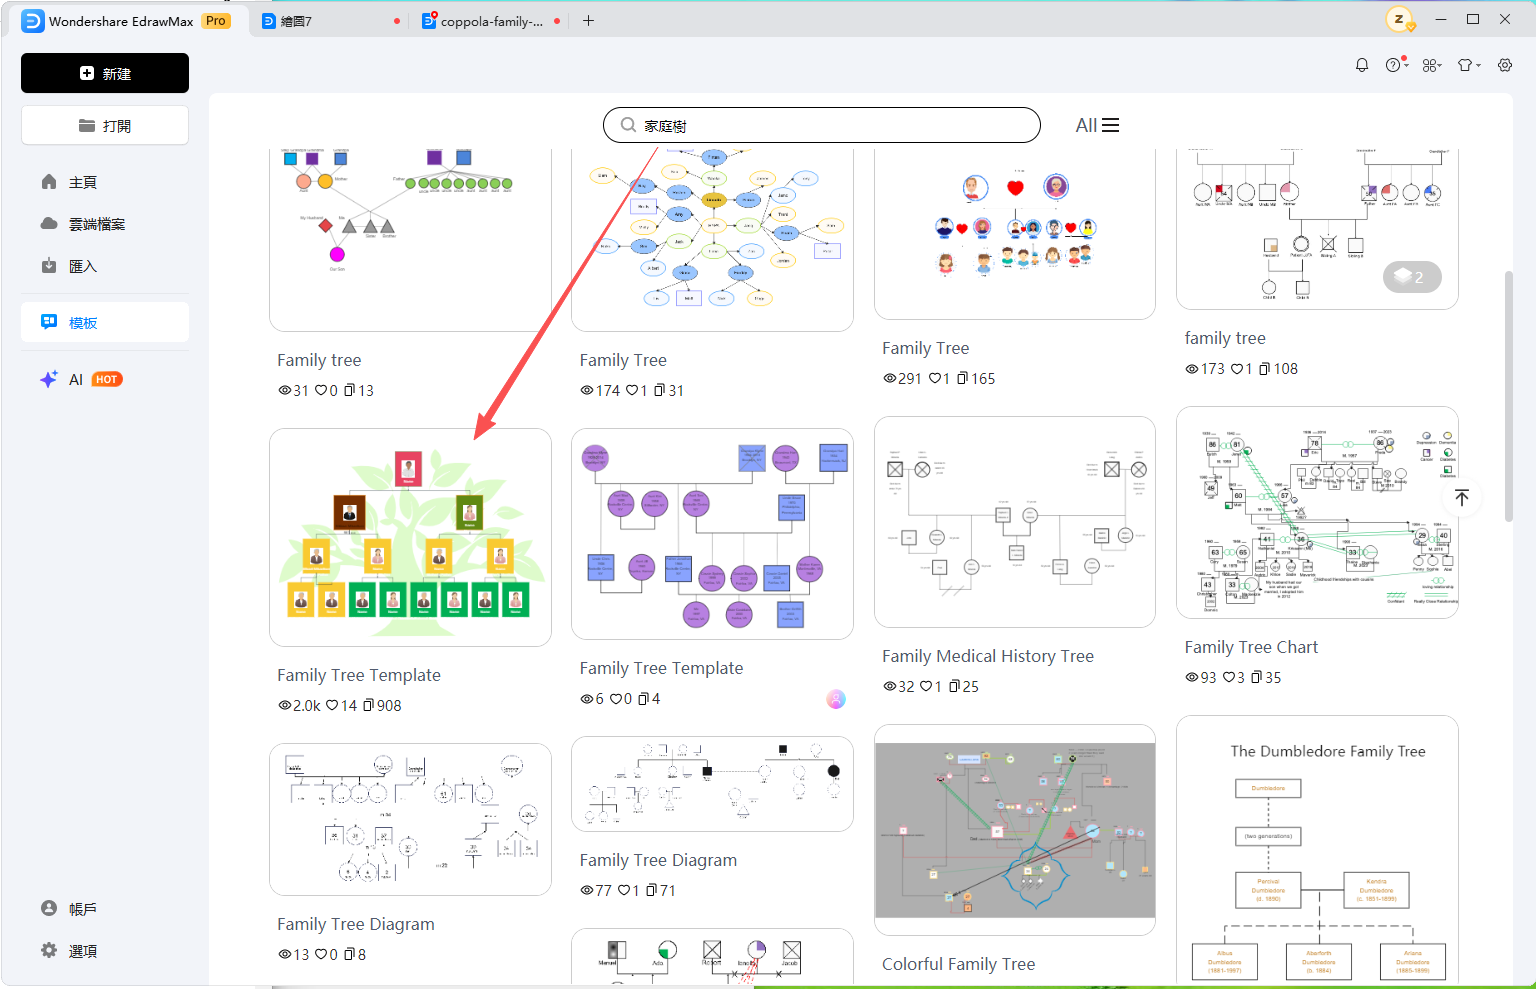Open the green tree Family Tree Template thumbnail
Viewport: 1536px width, 989px height.
tap(410, 538)
